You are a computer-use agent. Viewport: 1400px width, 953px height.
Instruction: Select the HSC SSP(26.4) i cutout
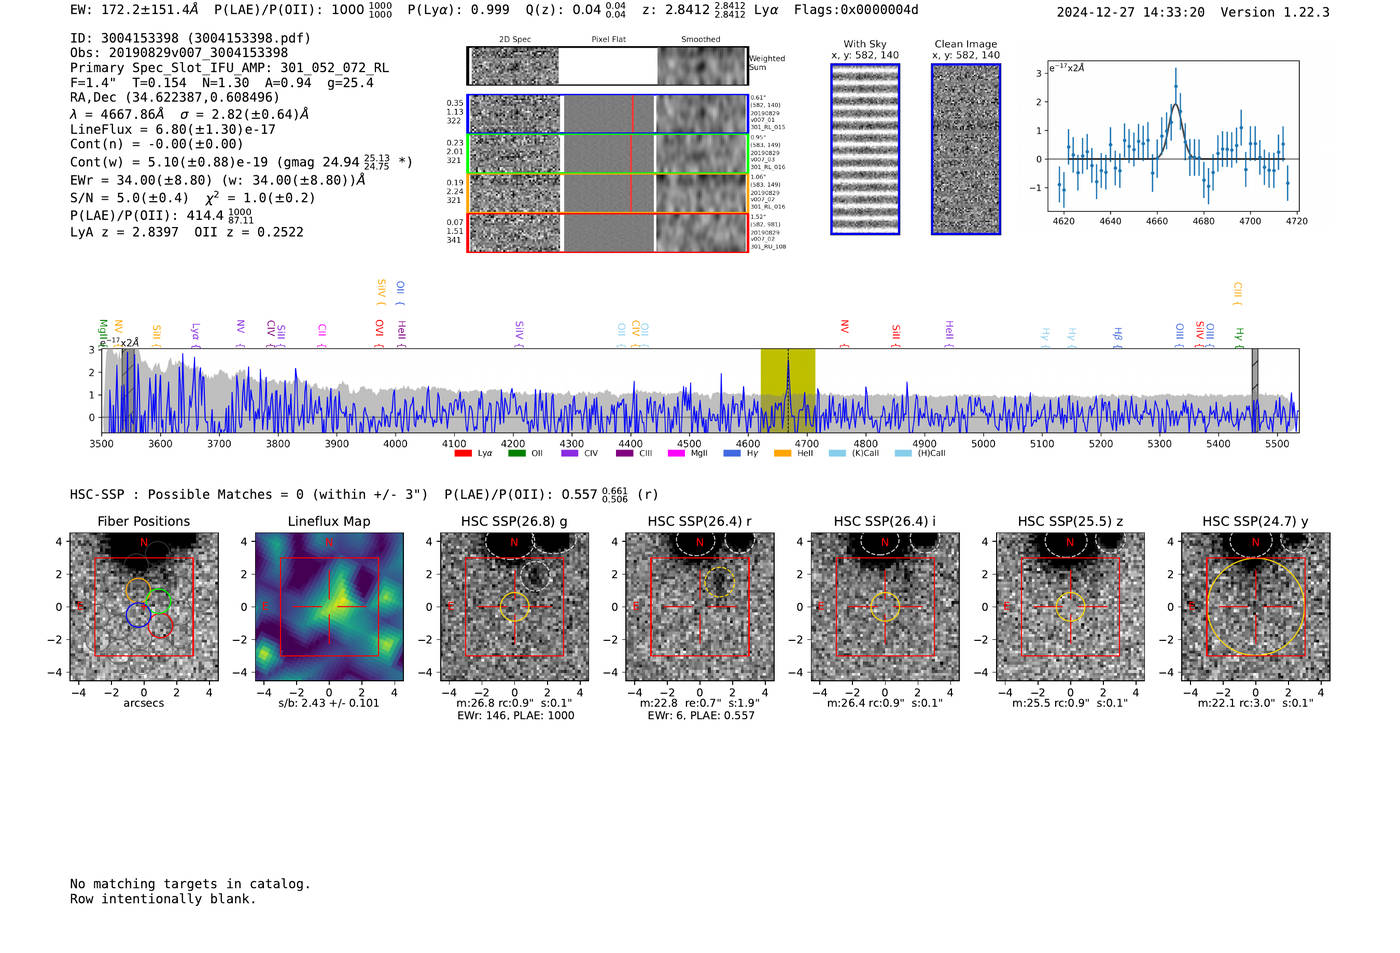tap(884, 607)
